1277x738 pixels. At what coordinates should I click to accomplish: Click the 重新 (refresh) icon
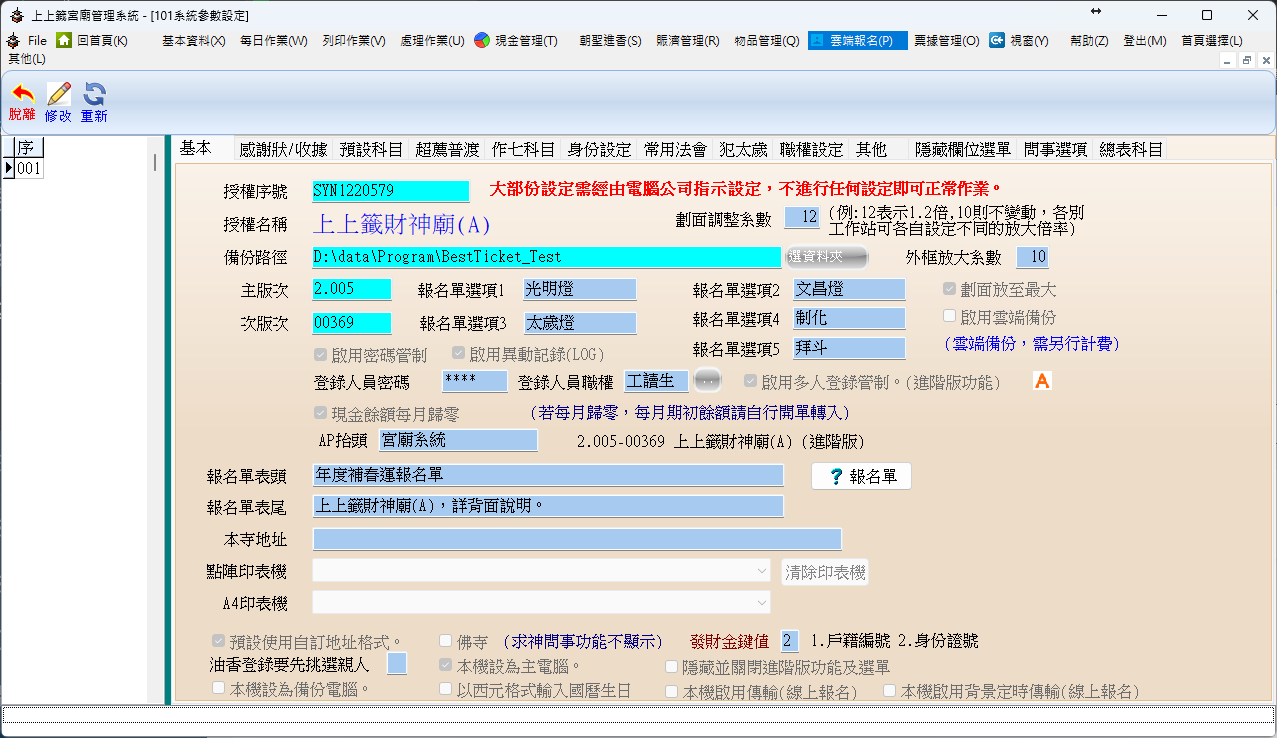94,95
